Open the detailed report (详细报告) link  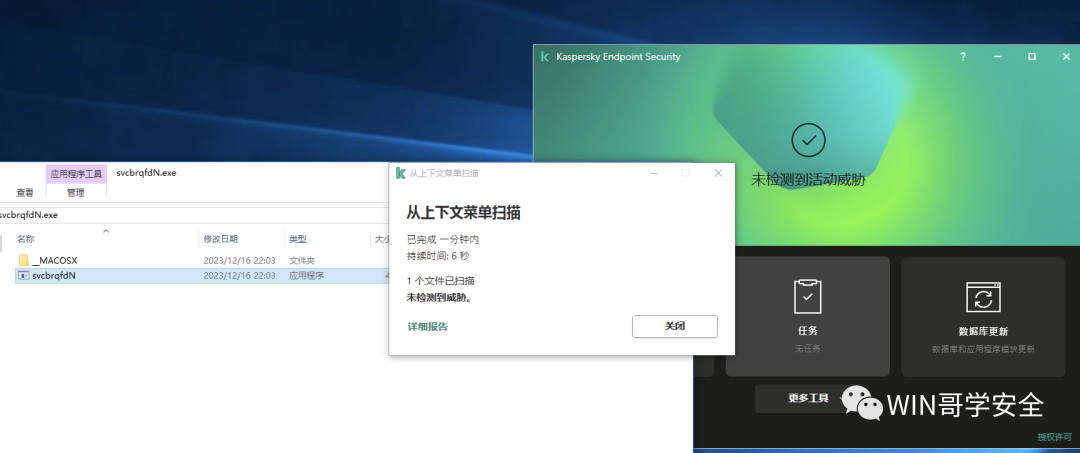click(428, 326)
